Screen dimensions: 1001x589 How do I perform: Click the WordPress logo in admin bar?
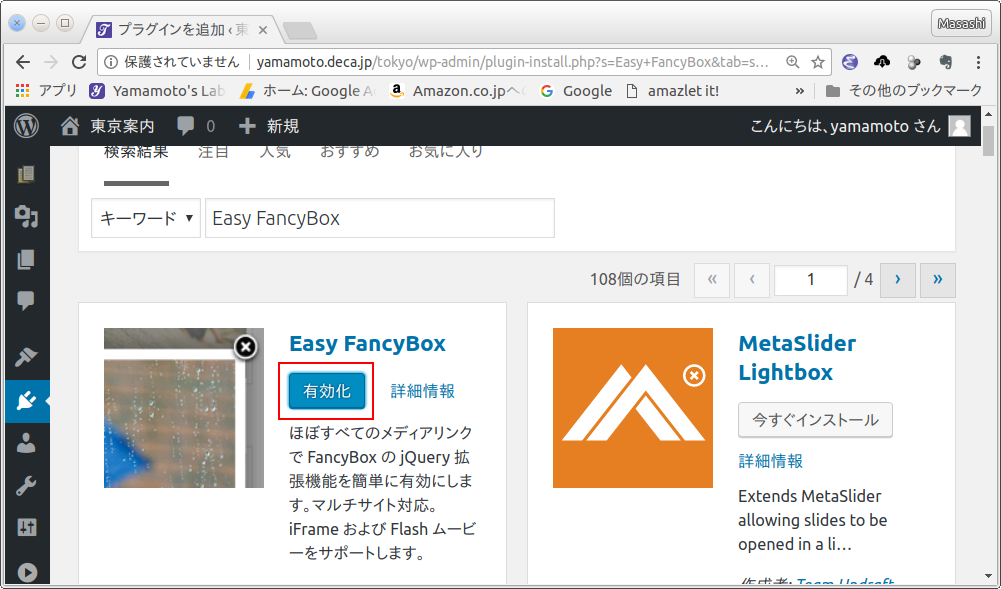pos(26,126)
